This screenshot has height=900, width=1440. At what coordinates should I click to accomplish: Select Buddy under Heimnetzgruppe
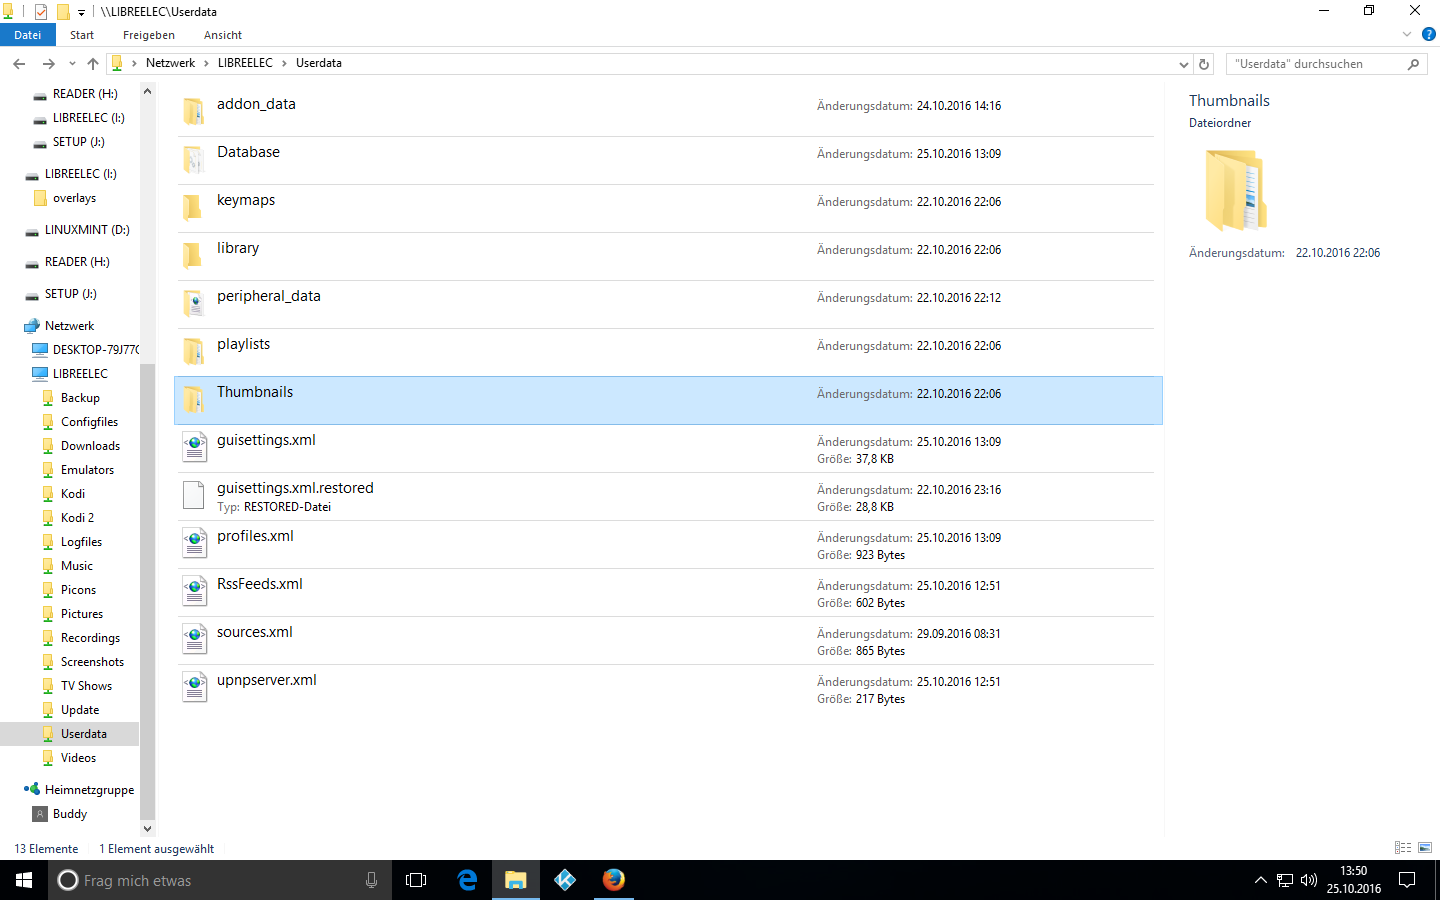pyautogui.click(x=70, y=814)
